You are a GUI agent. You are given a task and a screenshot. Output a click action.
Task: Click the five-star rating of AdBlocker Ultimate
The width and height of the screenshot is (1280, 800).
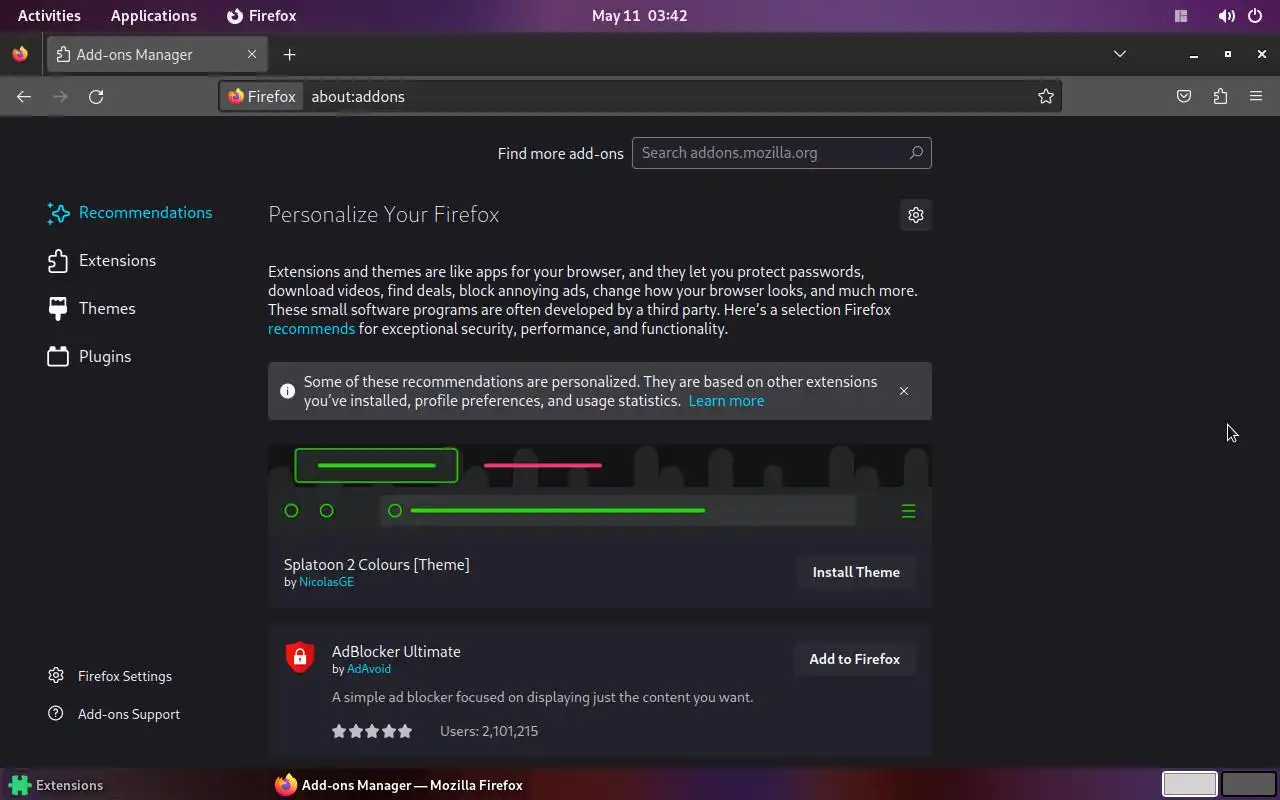(372, 731)
